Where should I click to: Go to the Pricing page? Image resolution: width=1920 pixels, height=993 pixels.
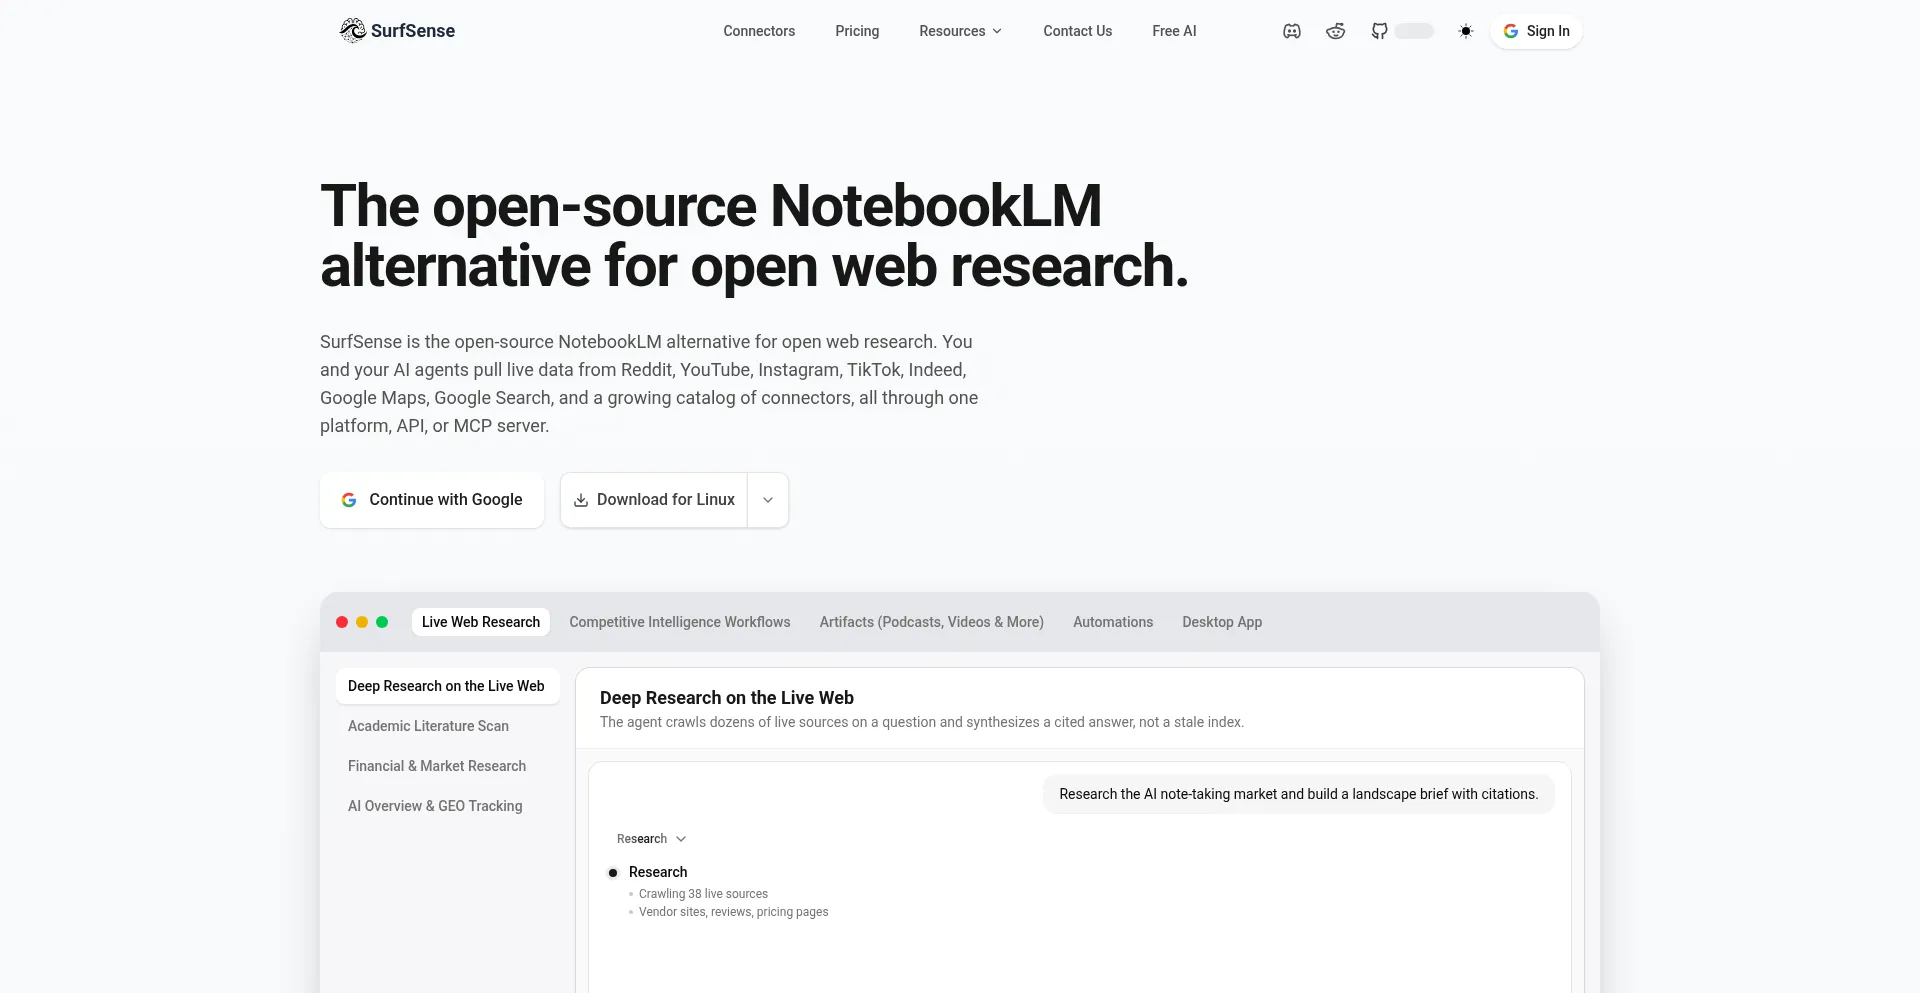[857, 31]
